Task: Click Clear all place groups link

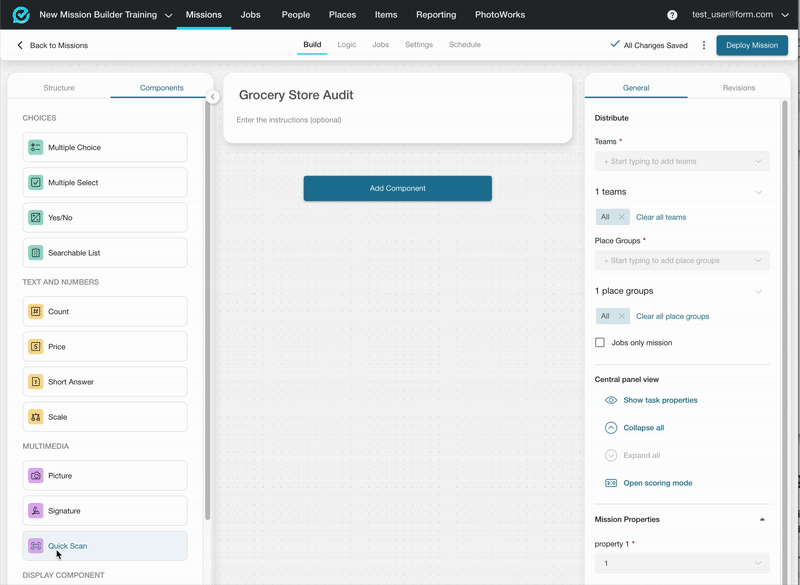Action: 672,317
